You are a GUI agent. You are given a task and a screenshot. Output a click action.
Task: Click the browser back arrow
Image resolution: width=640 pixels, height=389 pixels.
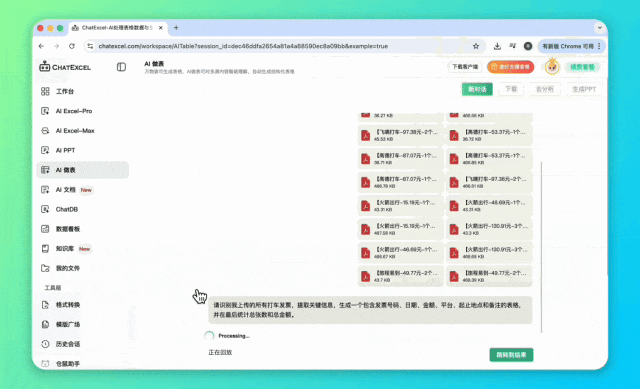(41, 46)
